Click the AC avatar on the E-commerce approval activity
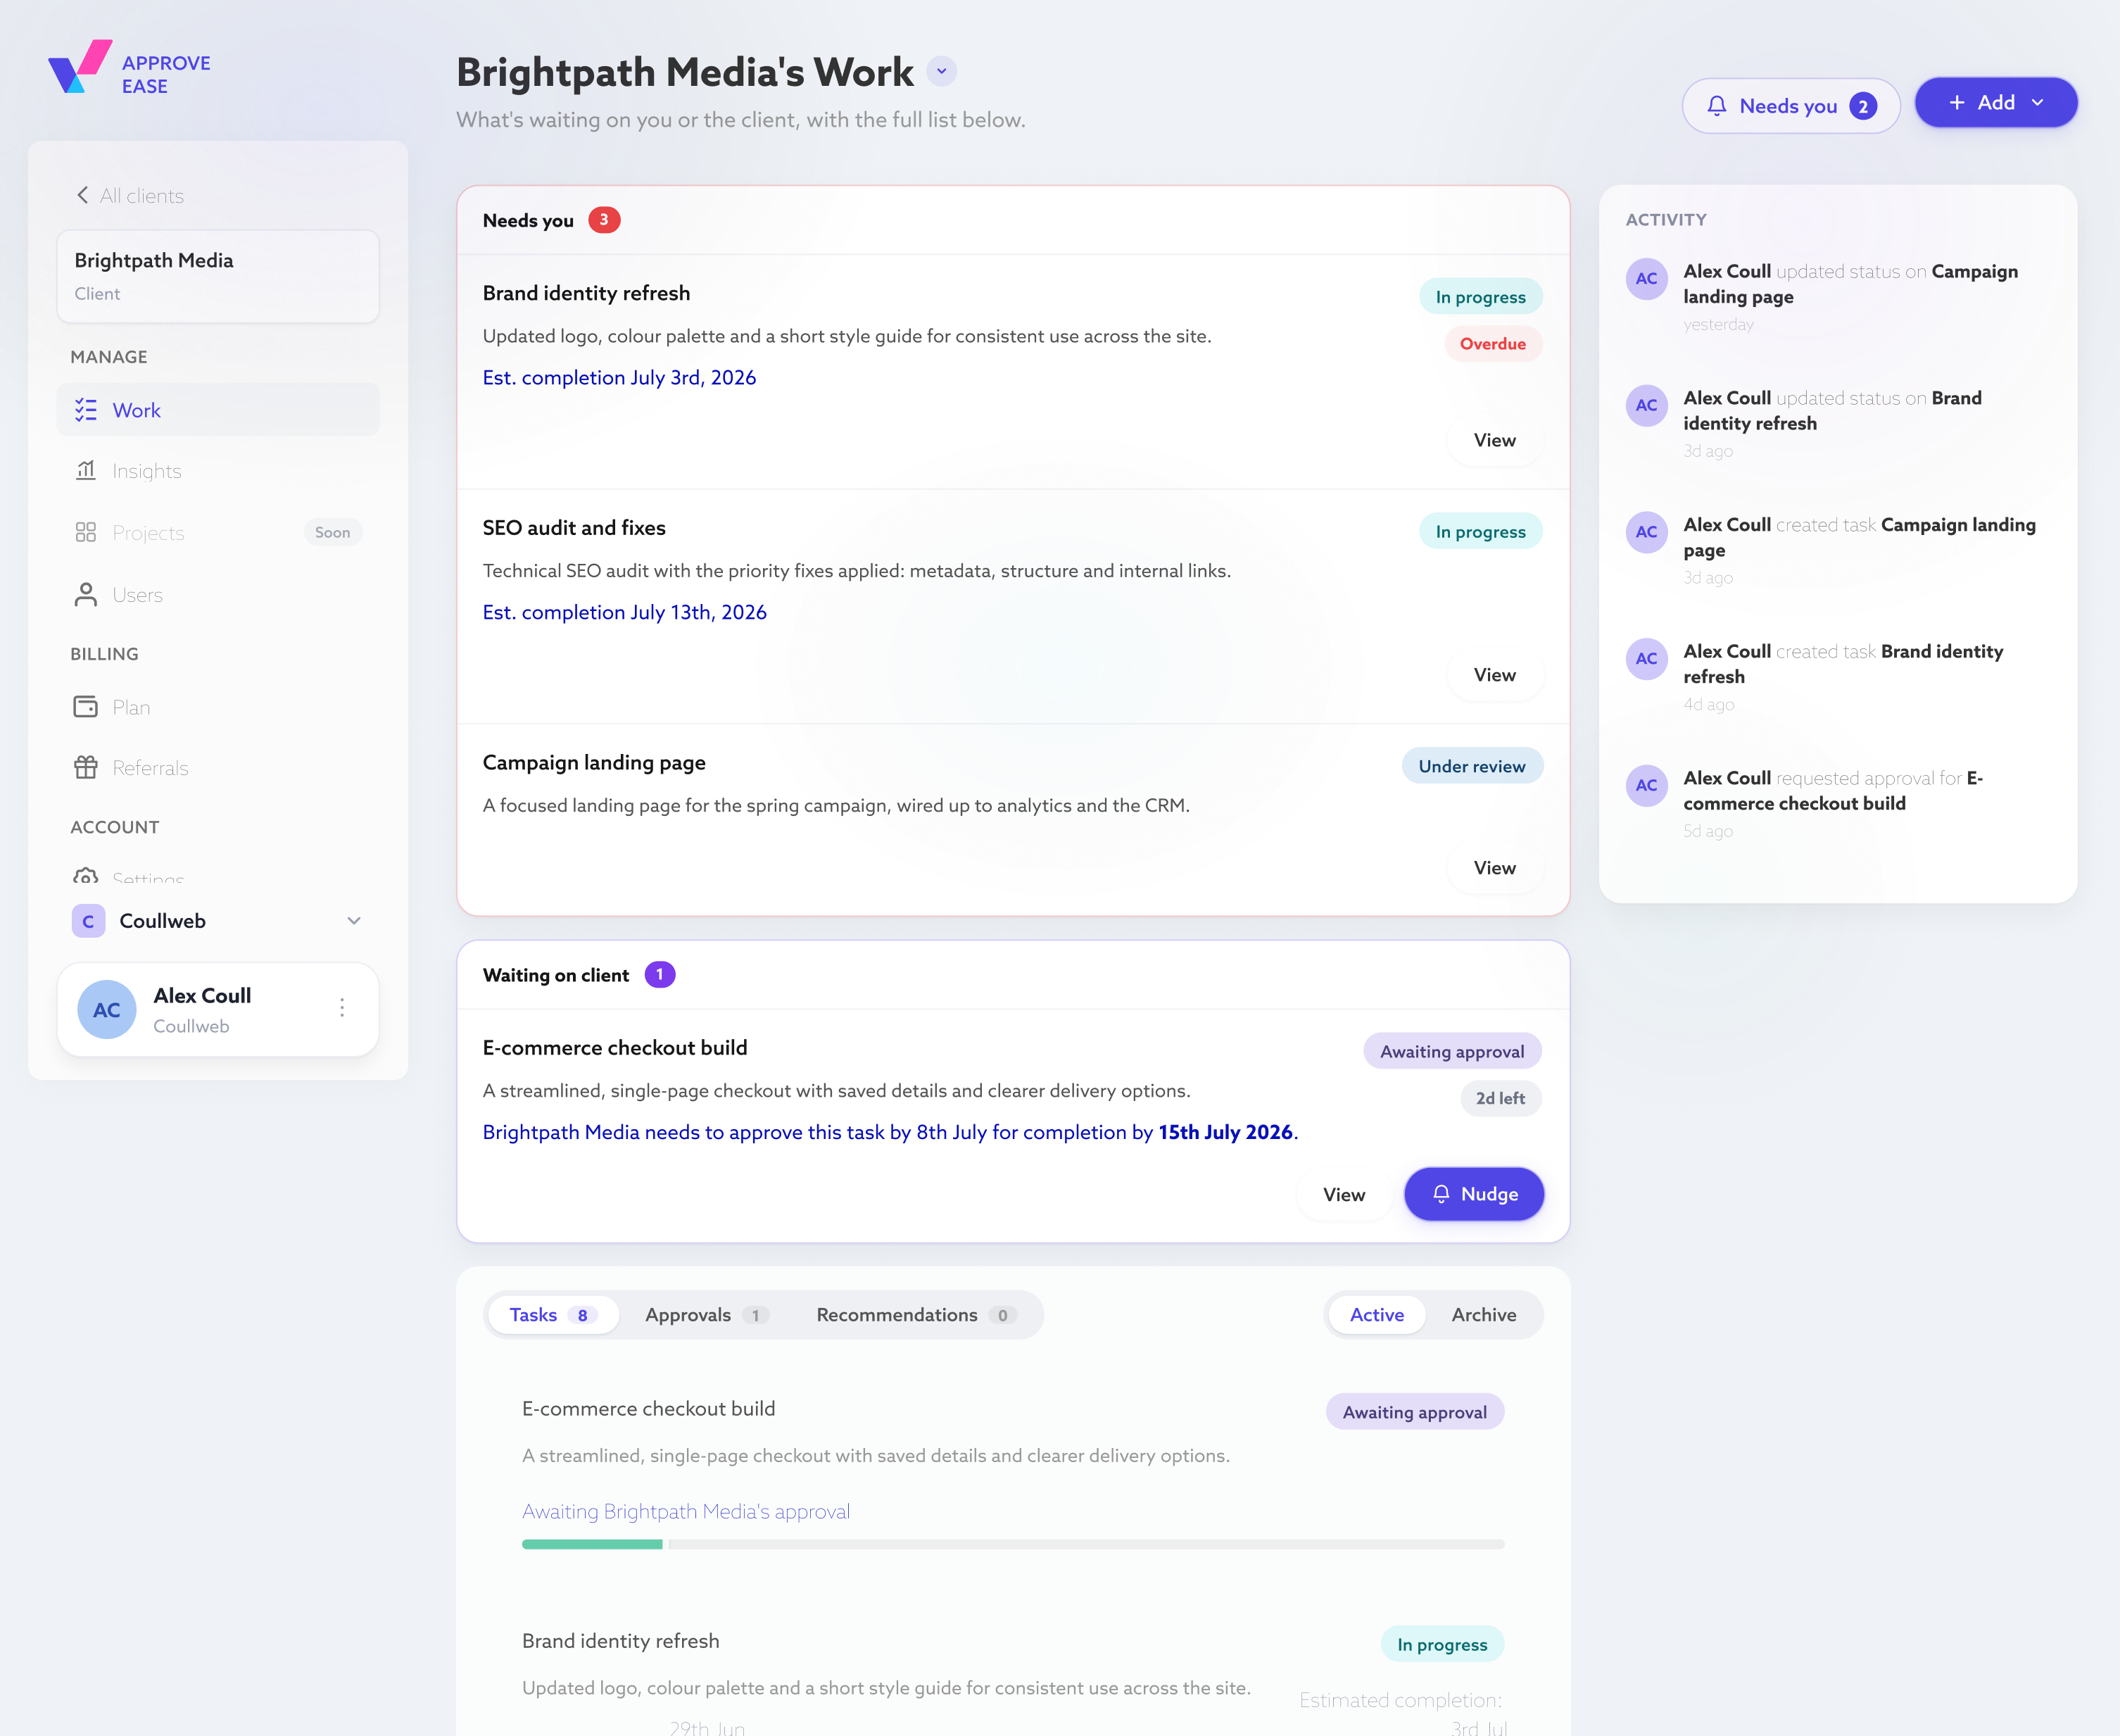 click(1646, 786)
